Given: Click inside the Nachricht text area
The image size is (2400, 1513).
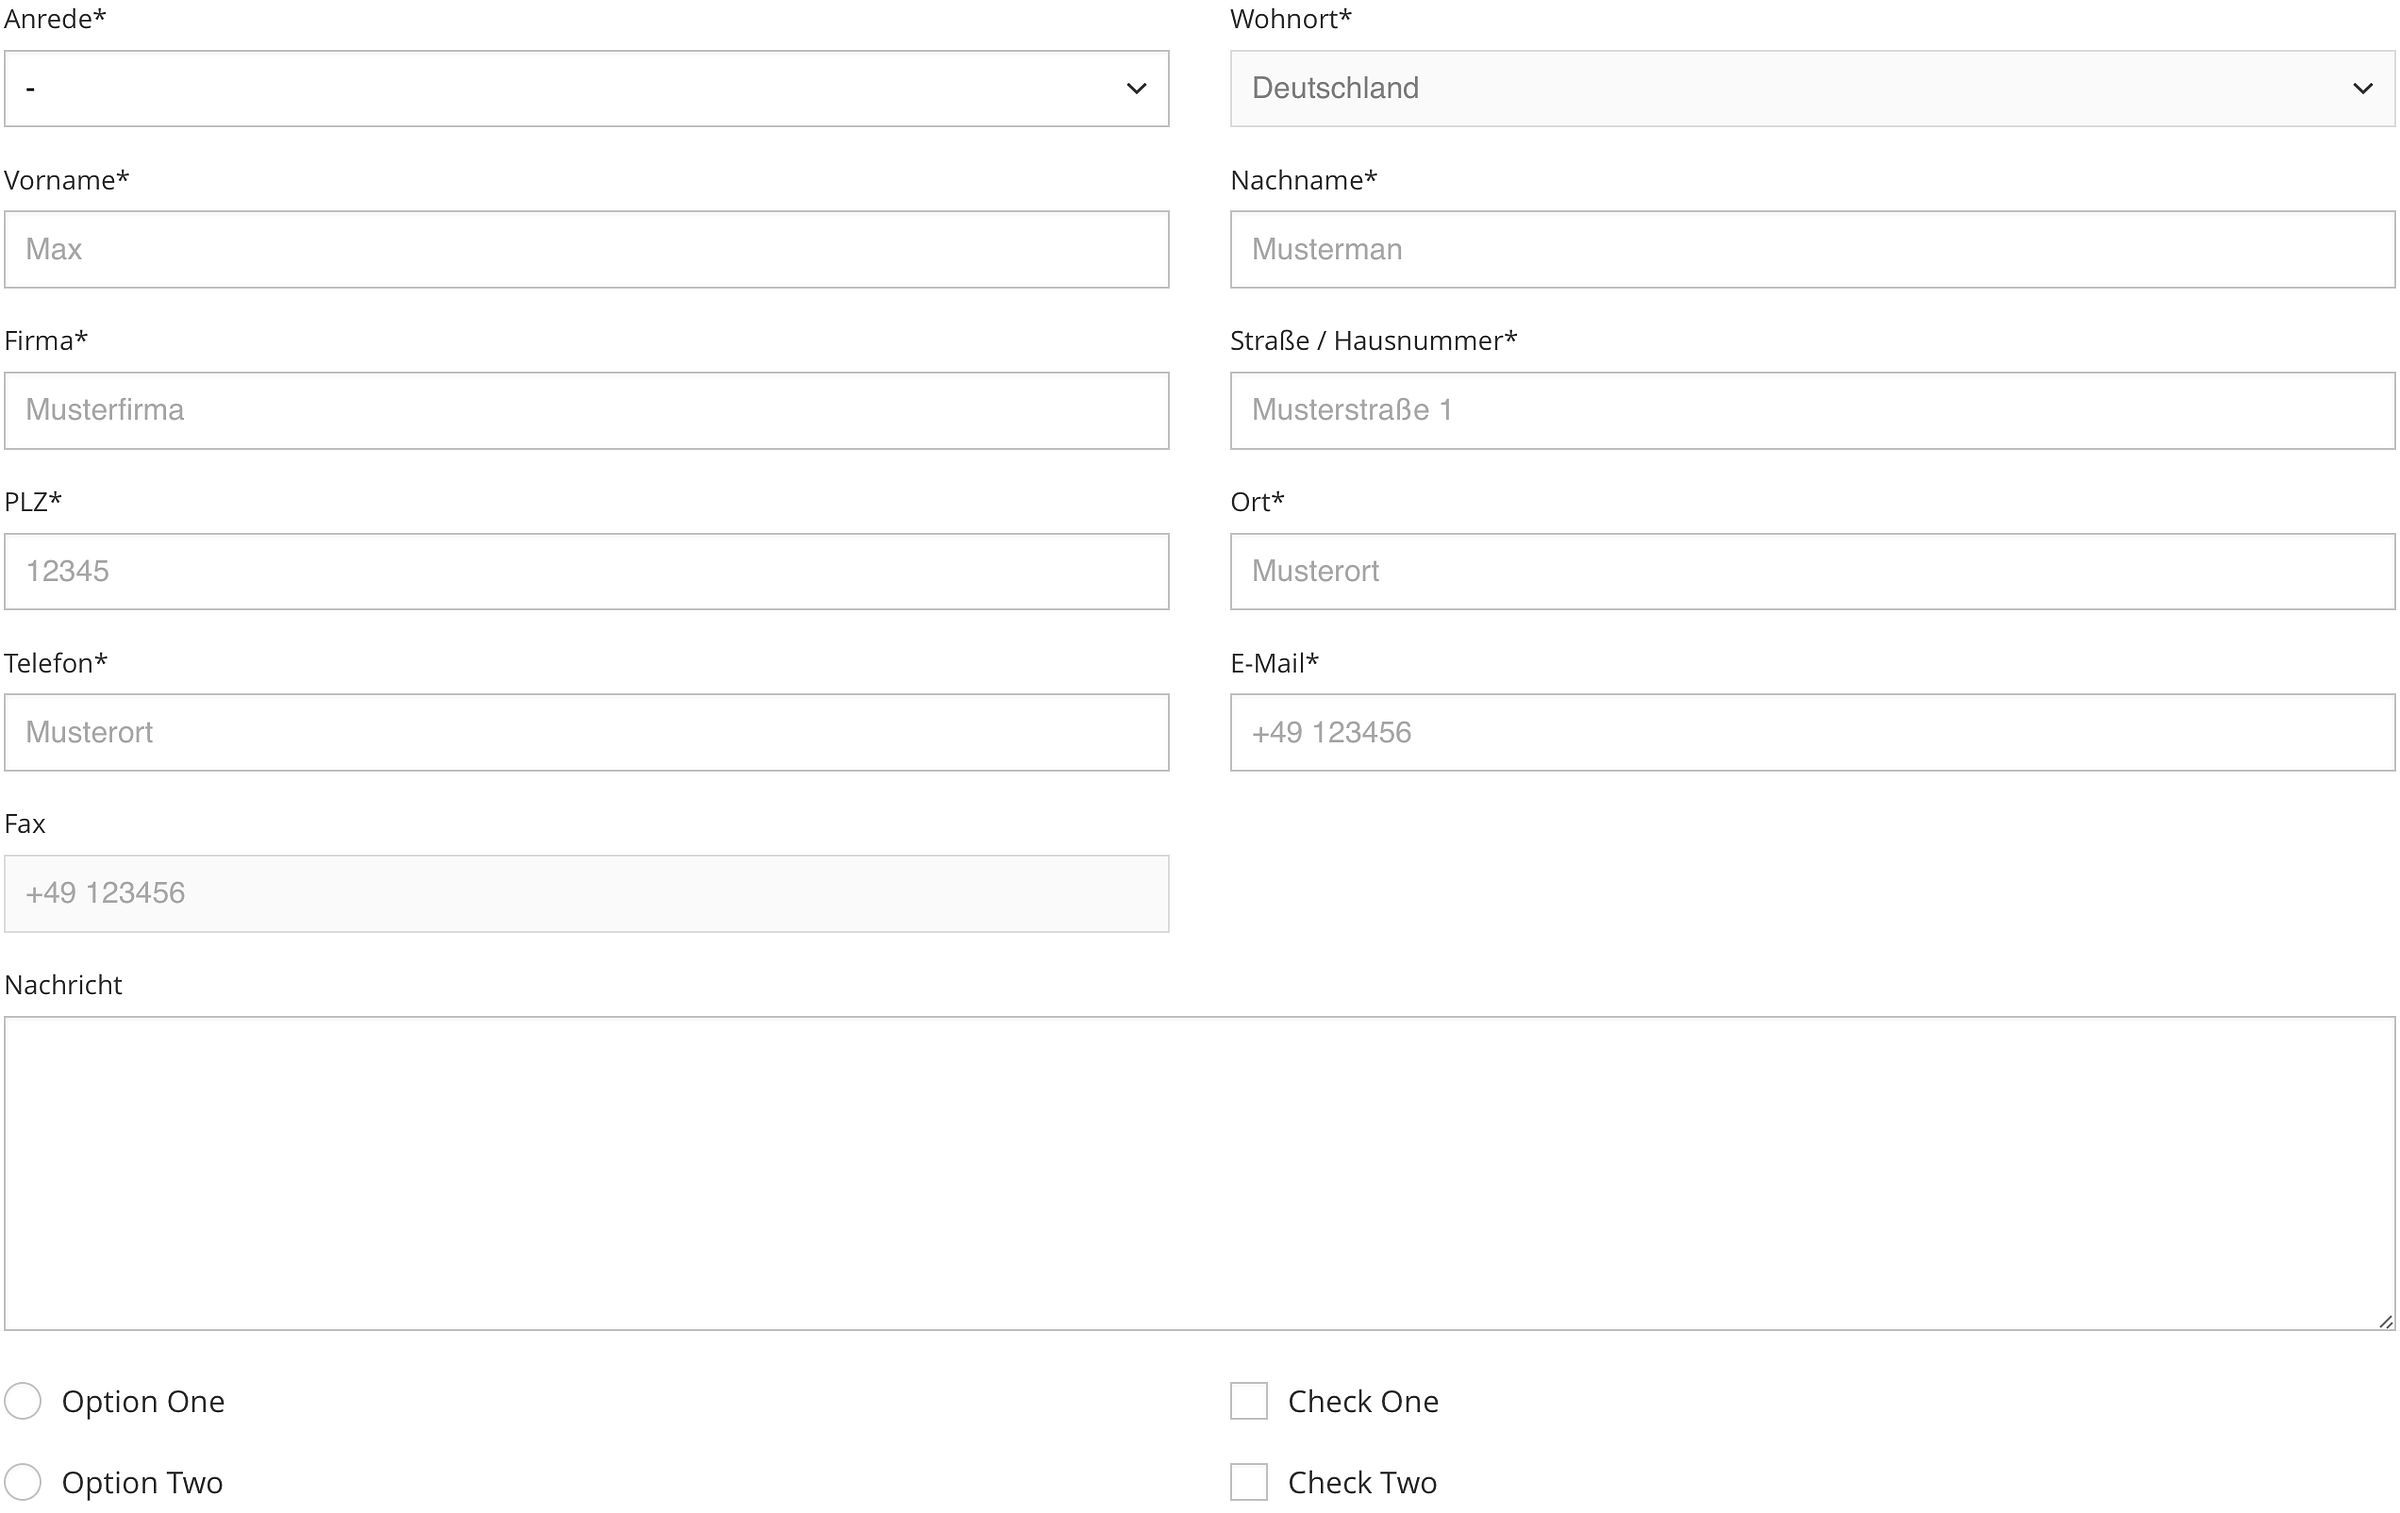Looking at the screenshot, I should click(x=1199, y=1173).
